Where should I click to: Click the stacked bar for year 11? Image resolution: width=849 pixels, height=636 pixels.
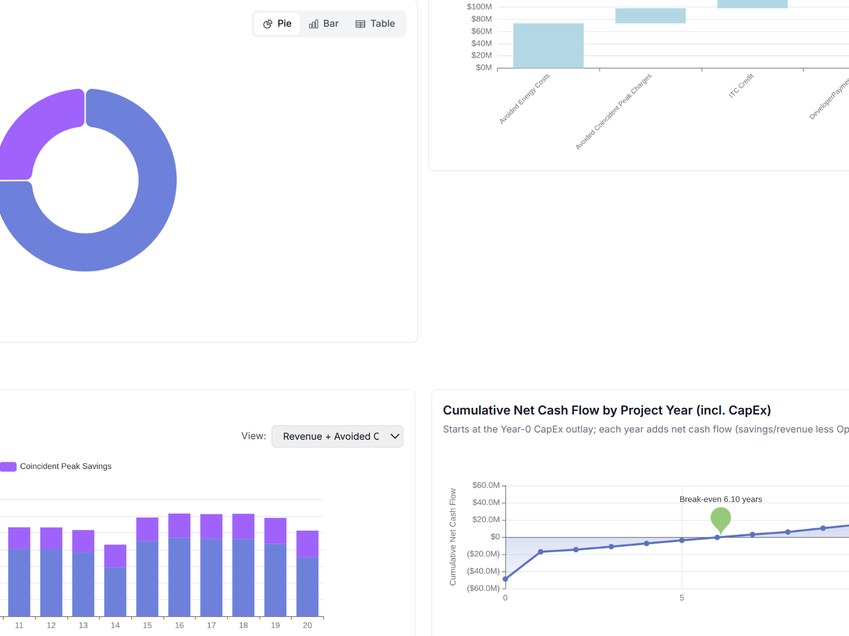pyautogui.click(x=19, y=572)
